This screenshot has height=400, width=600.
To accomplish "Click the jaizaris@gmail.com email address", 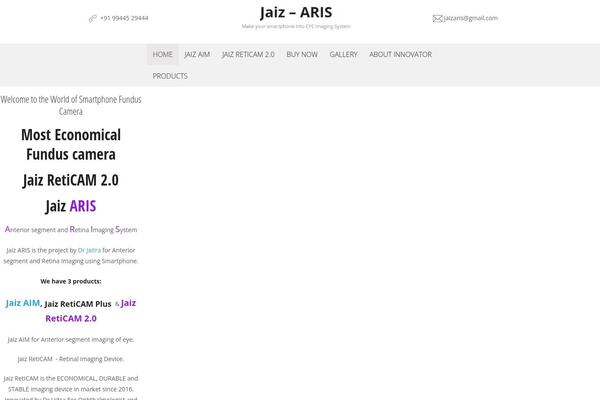I will [471, 18].
